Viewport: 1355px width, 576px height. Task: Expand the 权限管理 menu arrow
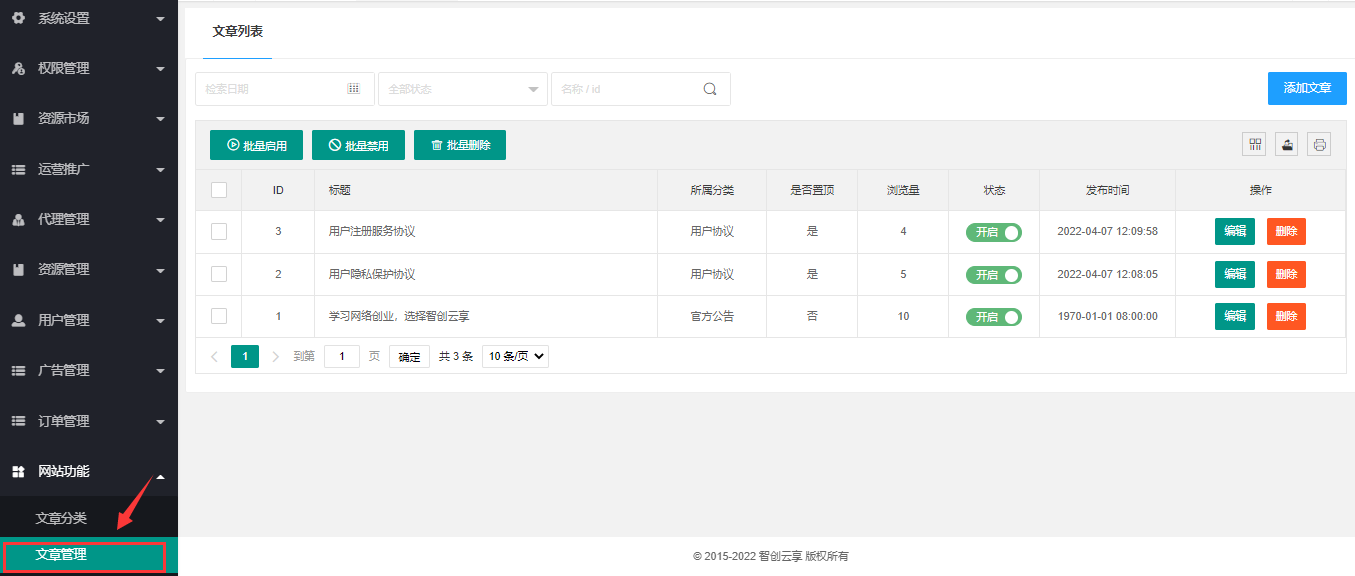pyautogui.click(x=160, y=69)
